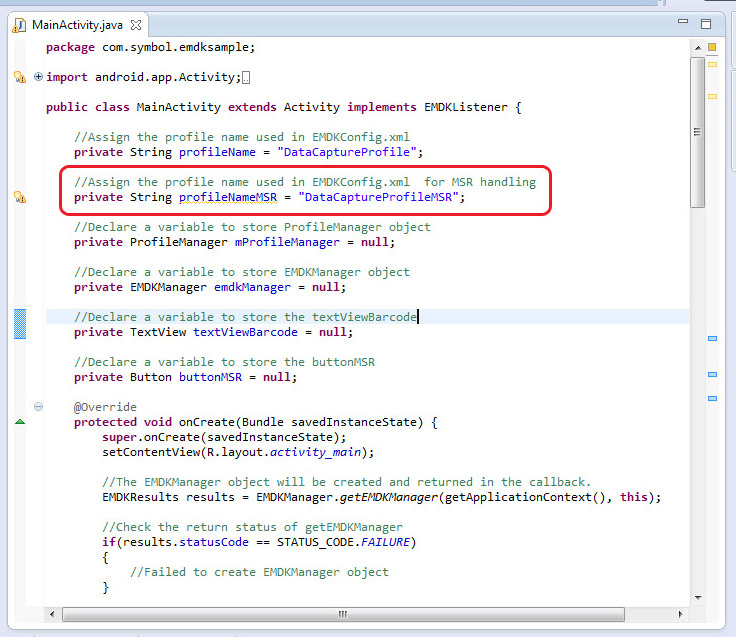Click the green override triangle beside onCreate

[x=19, y=423]
